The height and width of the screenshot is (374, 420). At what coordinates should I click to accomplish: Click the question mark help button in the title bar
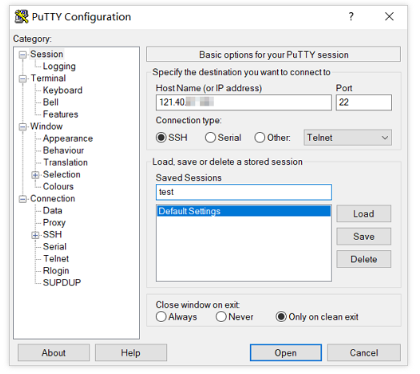[351, 16]
